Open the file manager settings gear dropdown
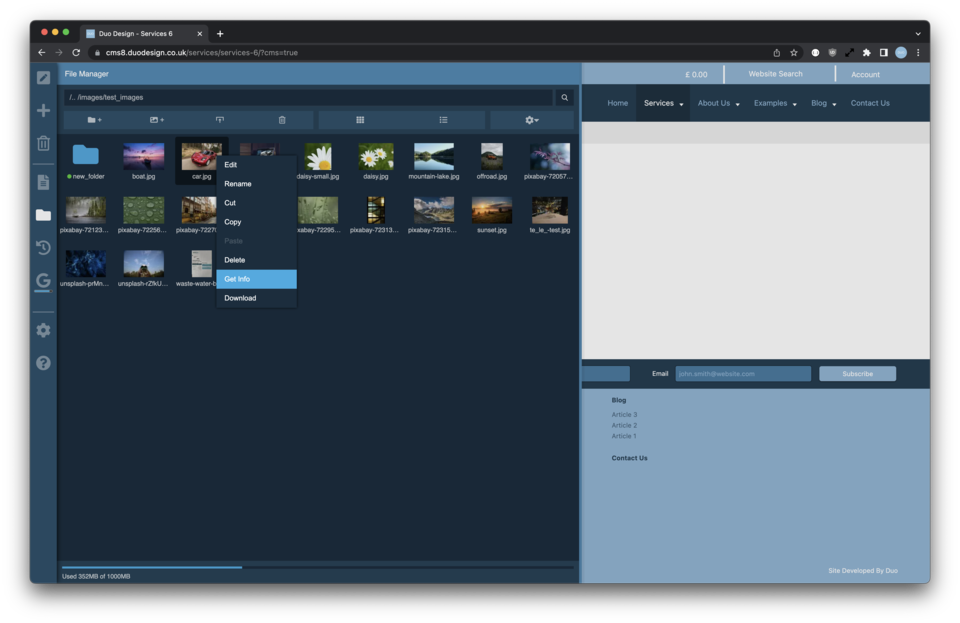This screenshot has height=623, width=960. [x=531, y=120]
